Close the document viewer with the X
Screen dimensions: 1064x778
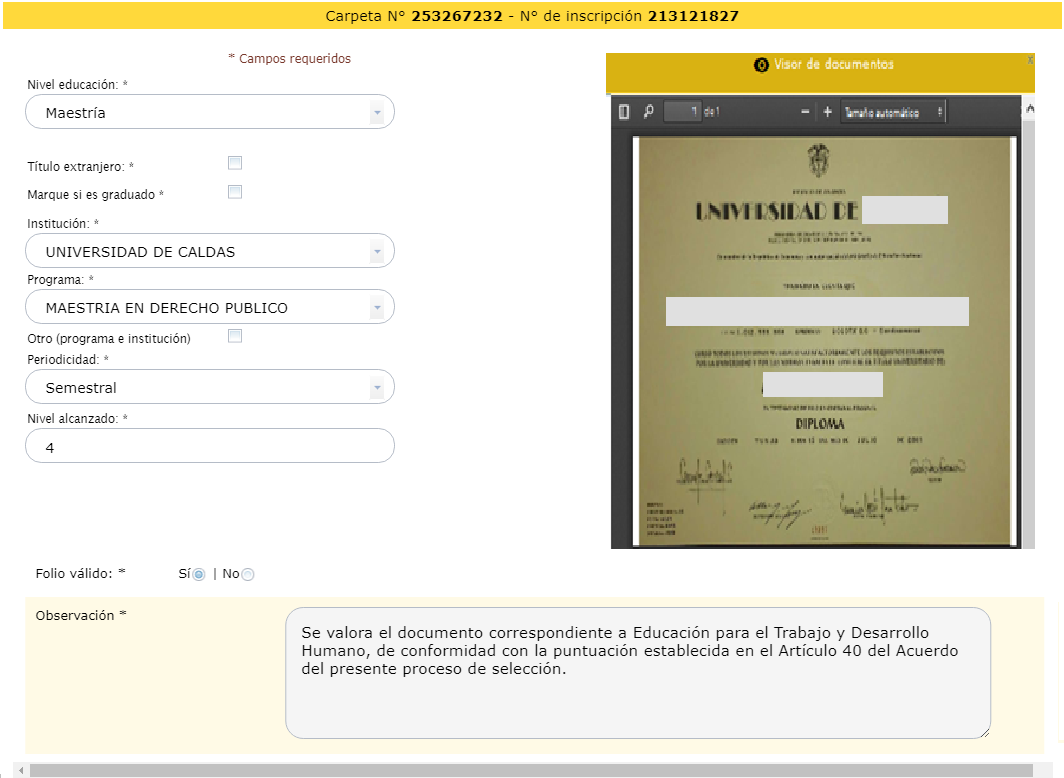(x=1029, y=60)
